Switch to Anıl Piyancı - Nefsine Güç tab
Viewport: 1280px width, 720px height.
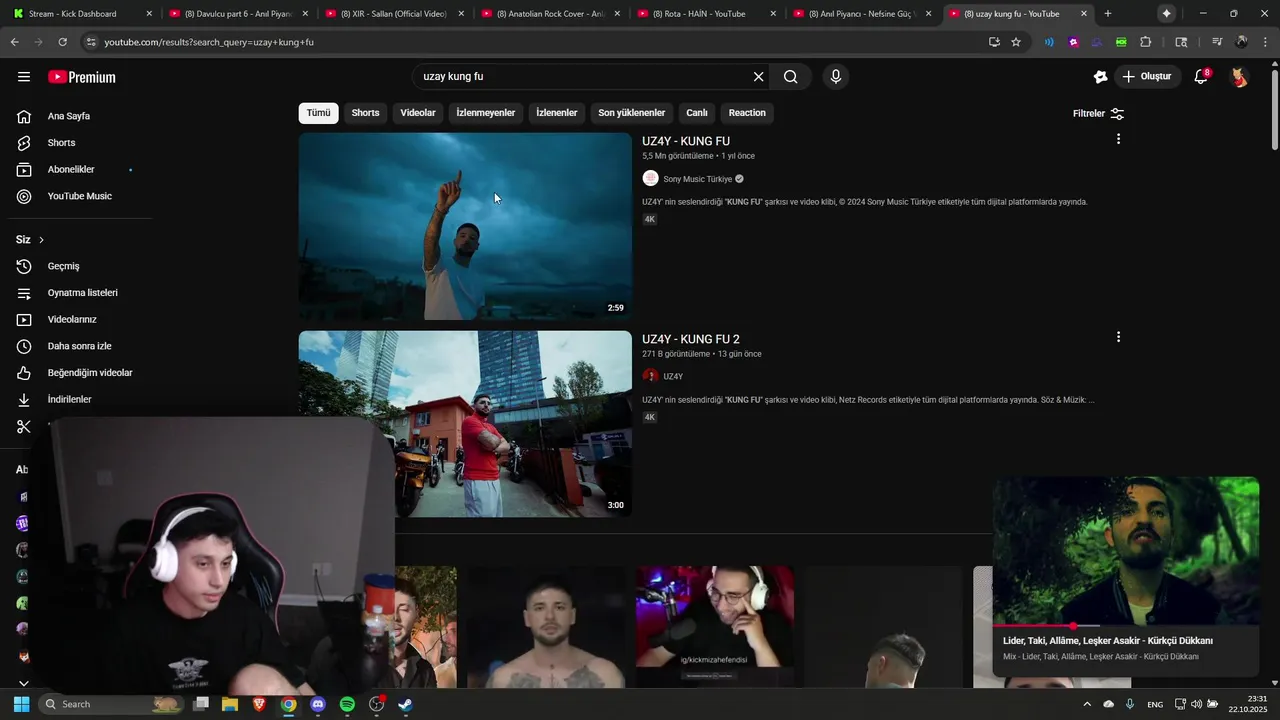pyautogui.click(x=861, y=13)
